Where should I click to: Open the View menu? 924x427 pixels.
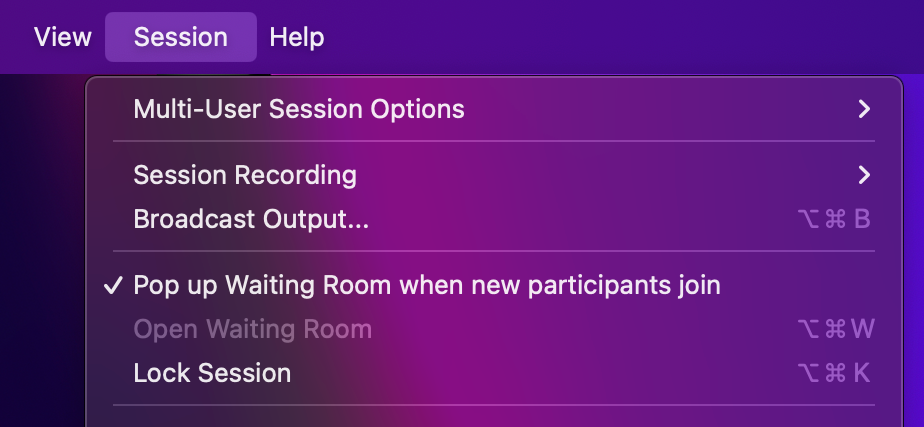tap(63, 38)
